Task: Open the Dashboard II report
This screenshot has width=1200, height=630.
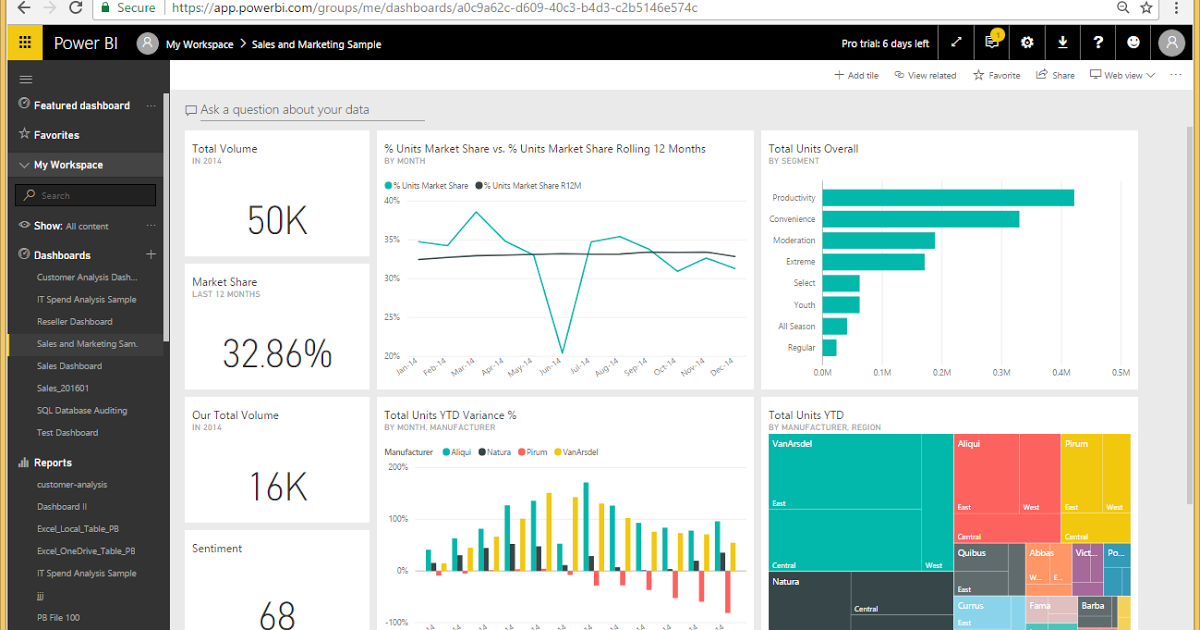Action: [x=62, y=507]
